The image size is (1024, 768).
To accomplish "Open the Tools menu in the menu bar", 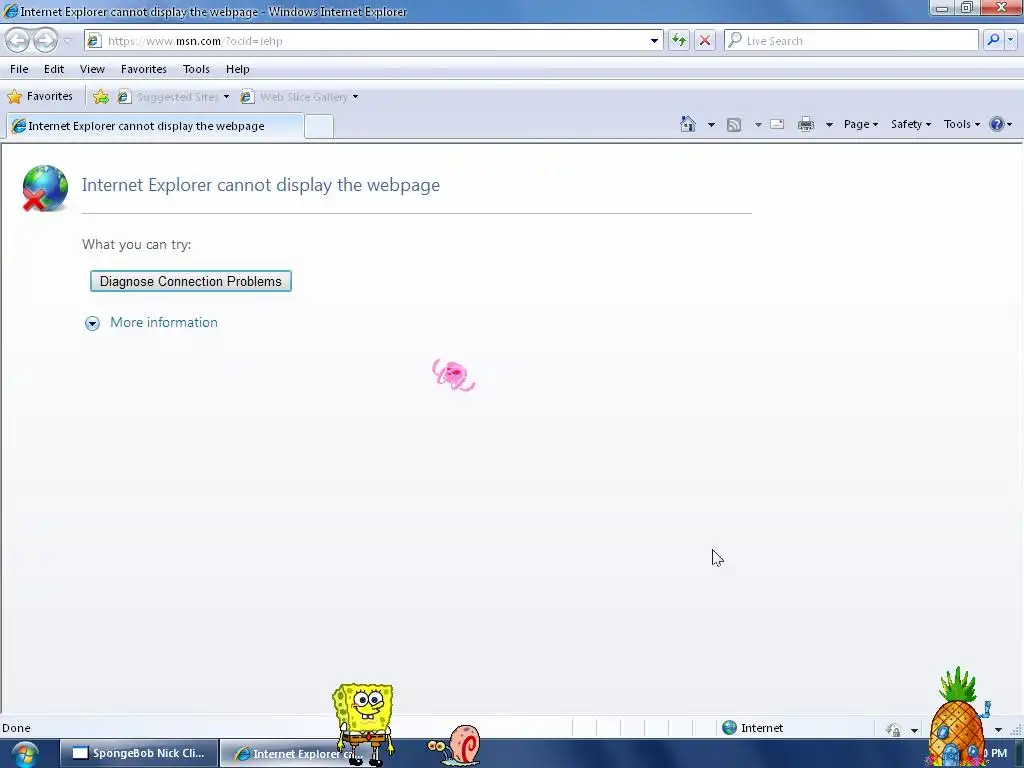I will tap(196, 69).
